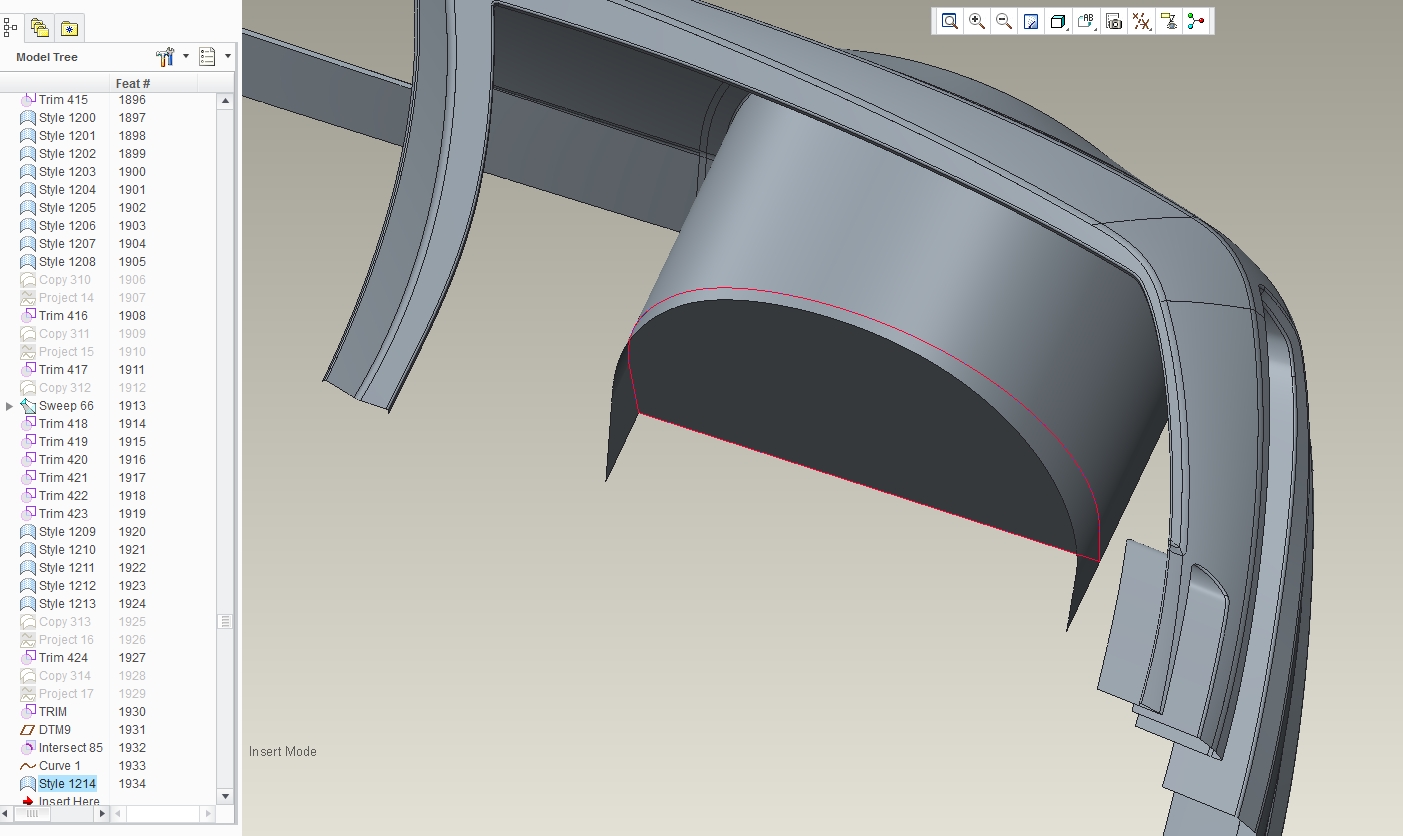Click the Refit view icon
Viewport: 1403px width, 836px height.
tap(949, 21)
